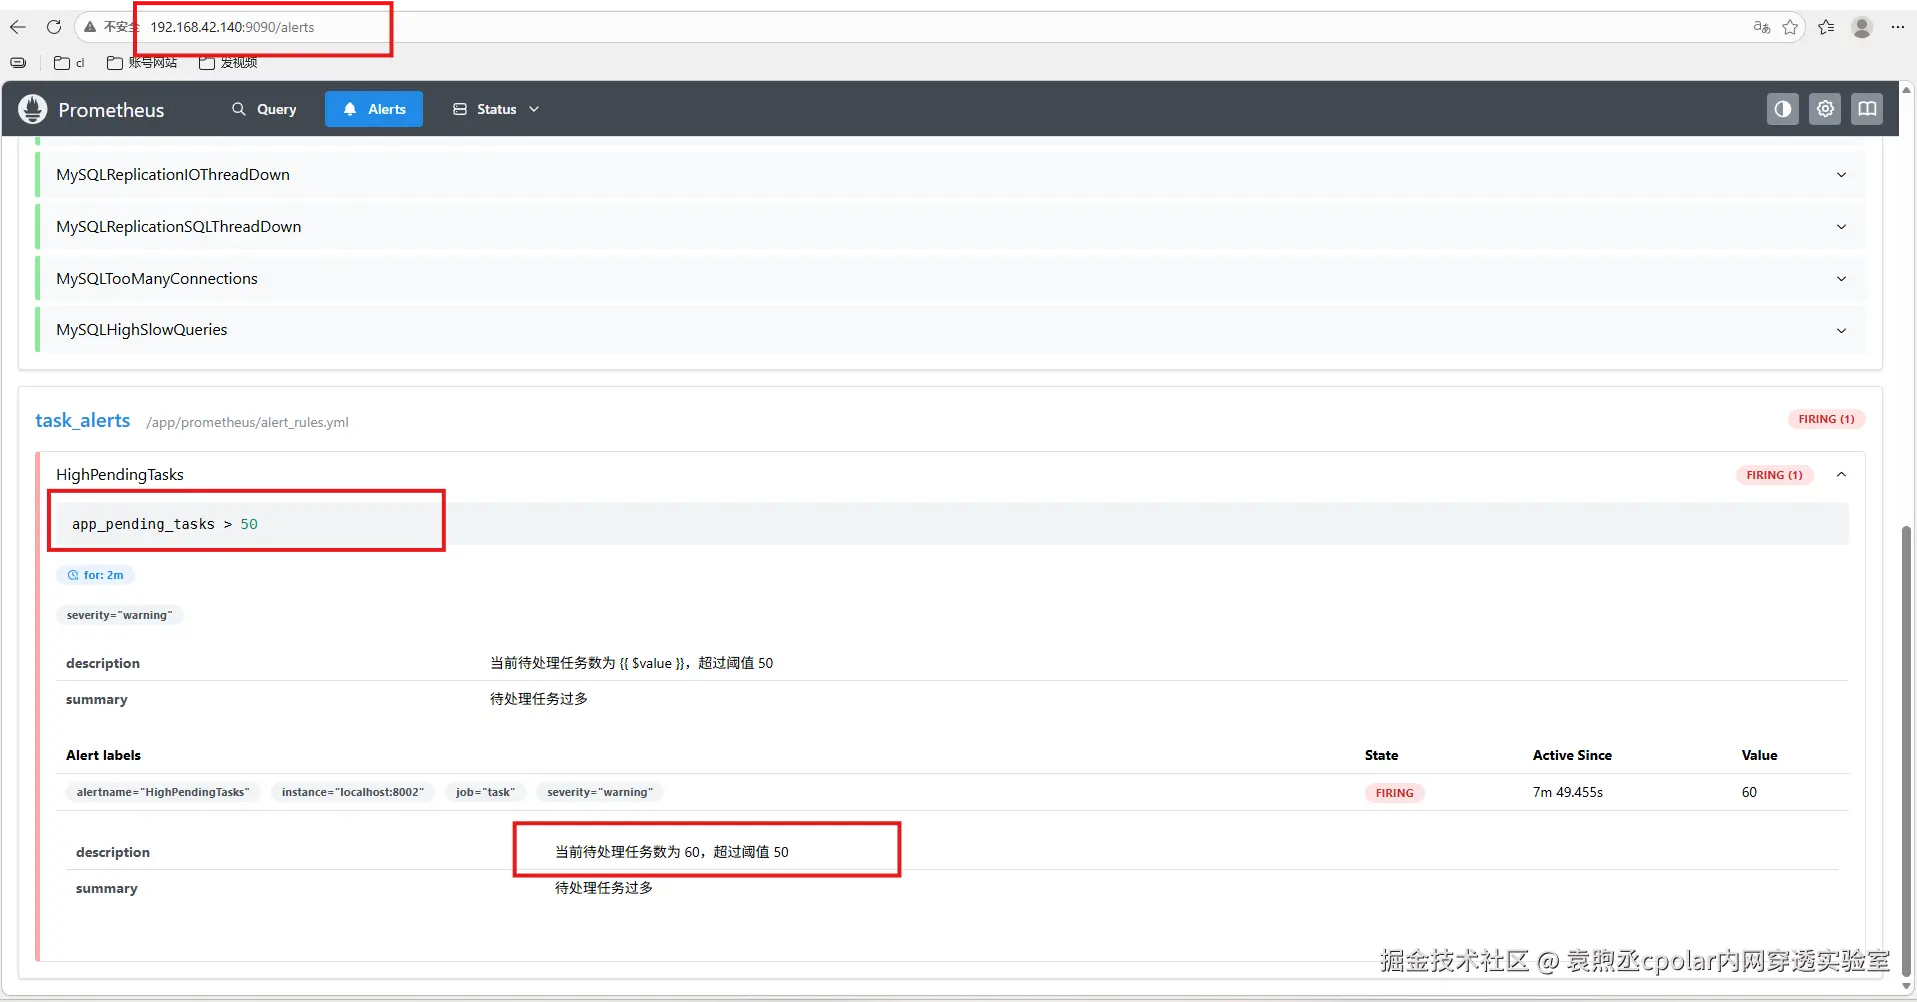This screenshot has height=1002, width=1917.
Task: Click the HighPendingTasks FIRING (1) badge
Action: coord(1774,475)
